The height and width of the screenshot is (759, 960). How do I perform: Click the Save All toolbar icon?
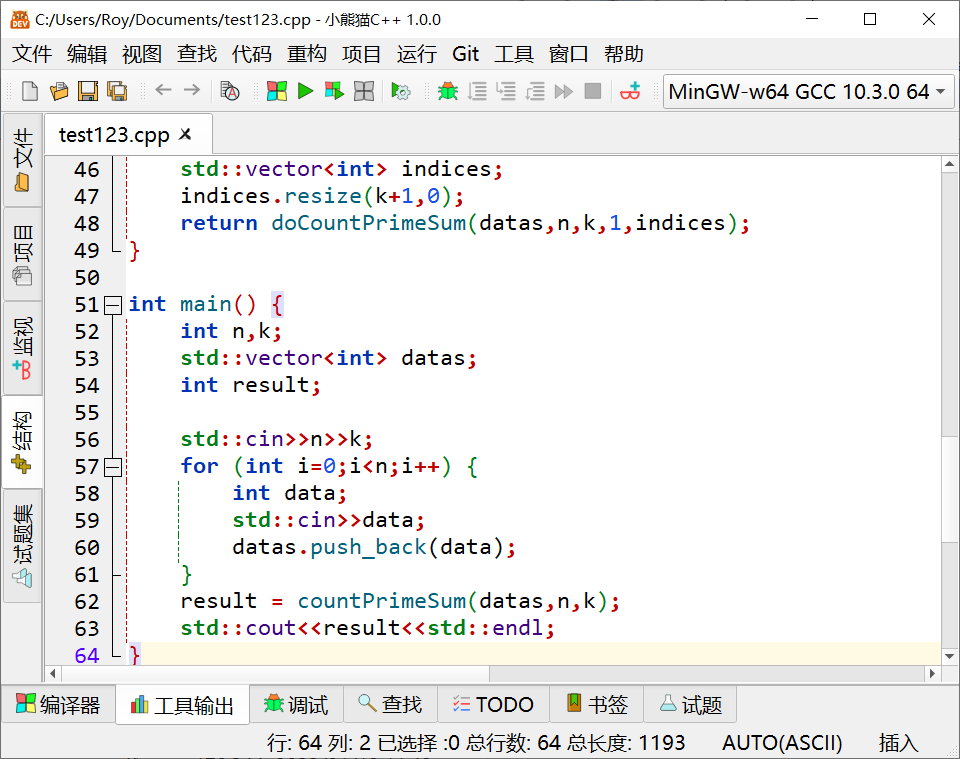click(x=117, y=91)
